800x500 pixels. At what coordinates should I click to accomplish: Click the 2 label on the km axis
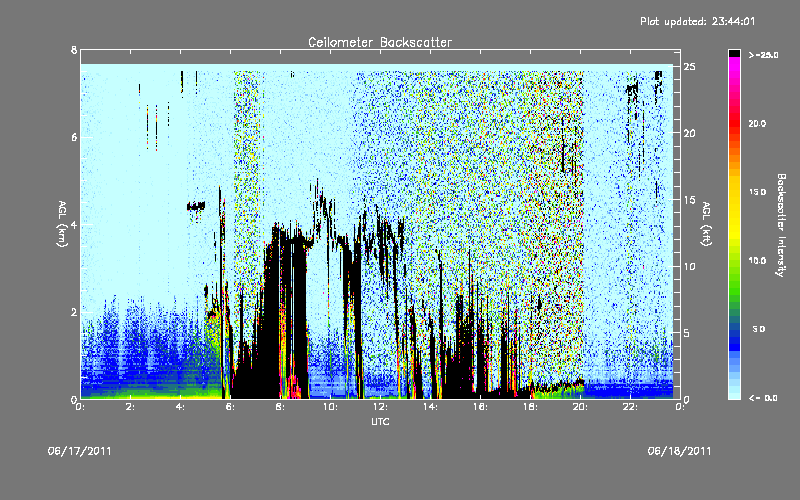pyautogui.click(x=74, y=312)
